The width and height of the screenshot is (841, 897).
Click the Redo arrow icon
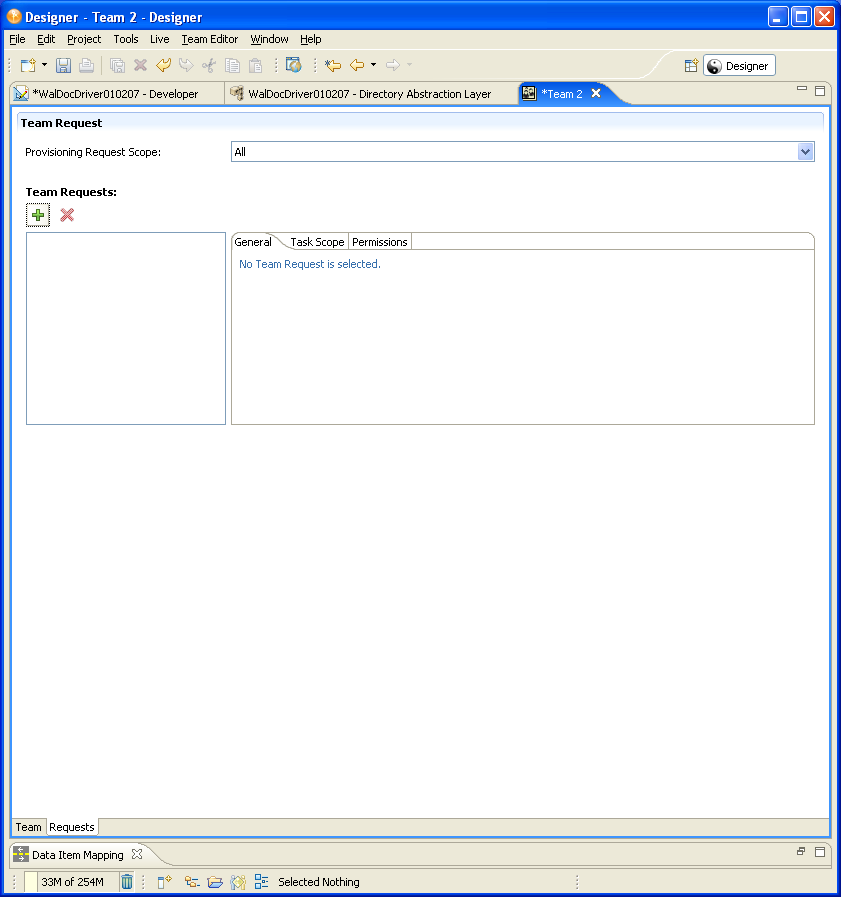pos(186,65)
